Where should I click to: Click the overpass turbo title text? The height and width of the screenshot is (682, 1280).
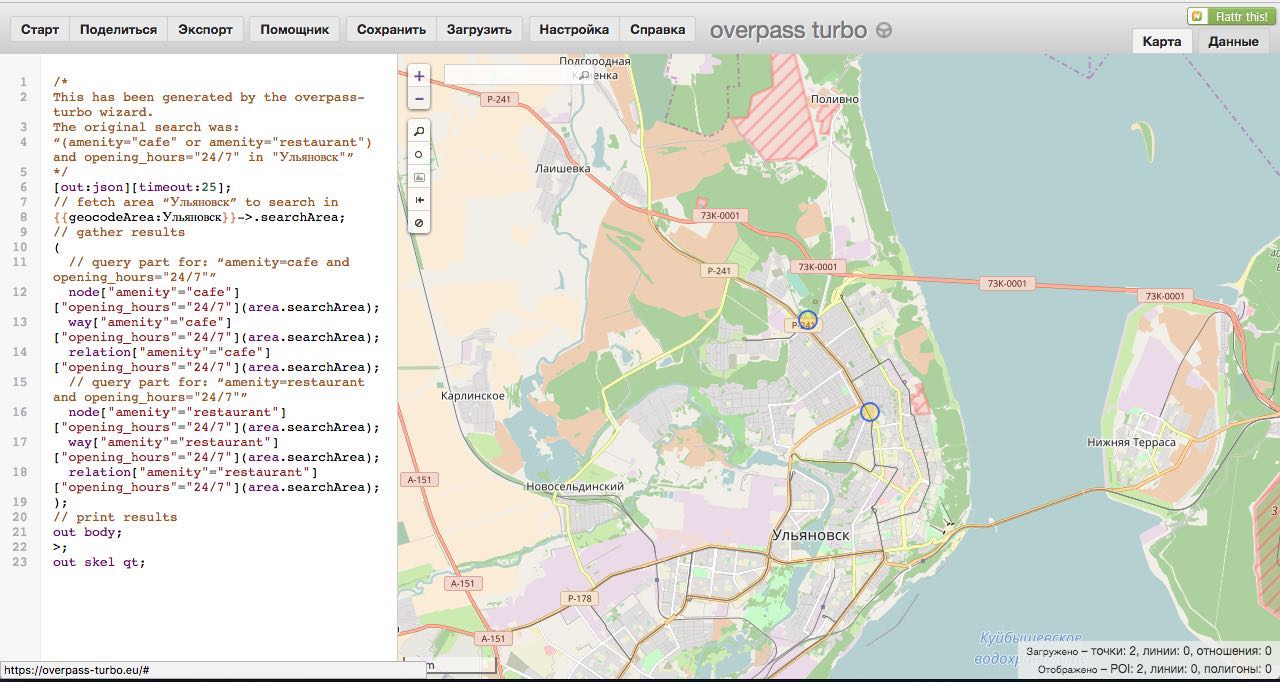[788, 30]
